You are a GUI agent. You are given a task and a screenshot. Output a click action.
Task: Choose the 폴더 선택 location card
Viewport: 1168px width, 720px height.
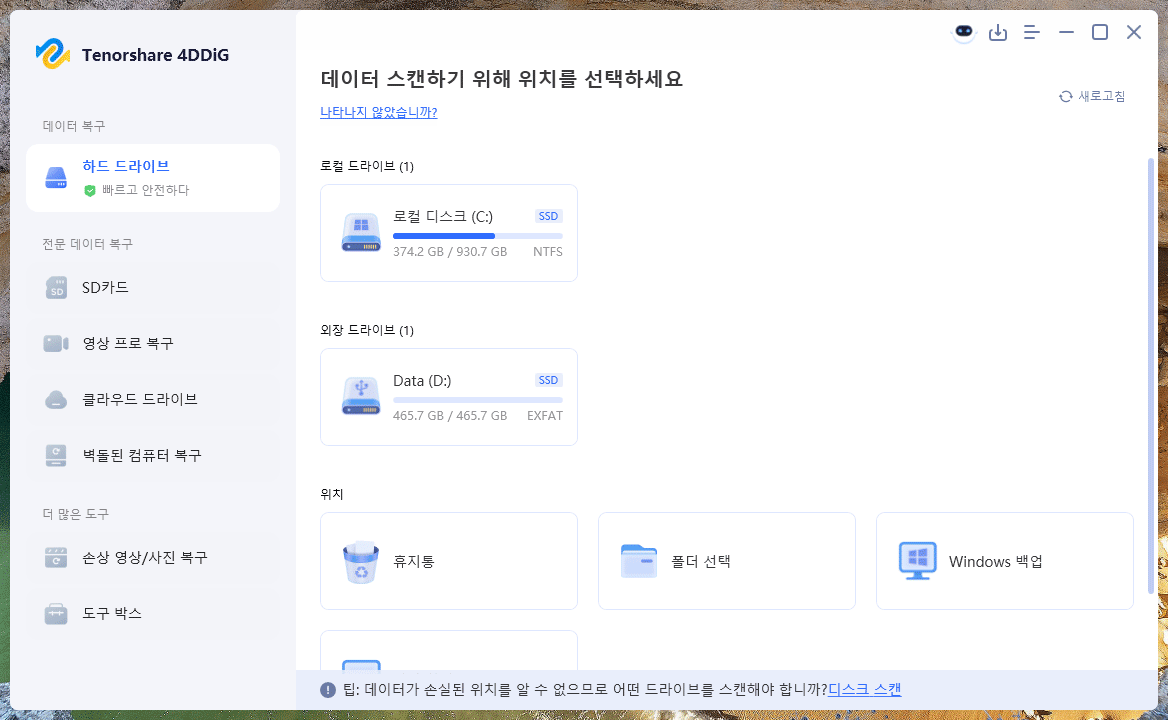point(726,561)
